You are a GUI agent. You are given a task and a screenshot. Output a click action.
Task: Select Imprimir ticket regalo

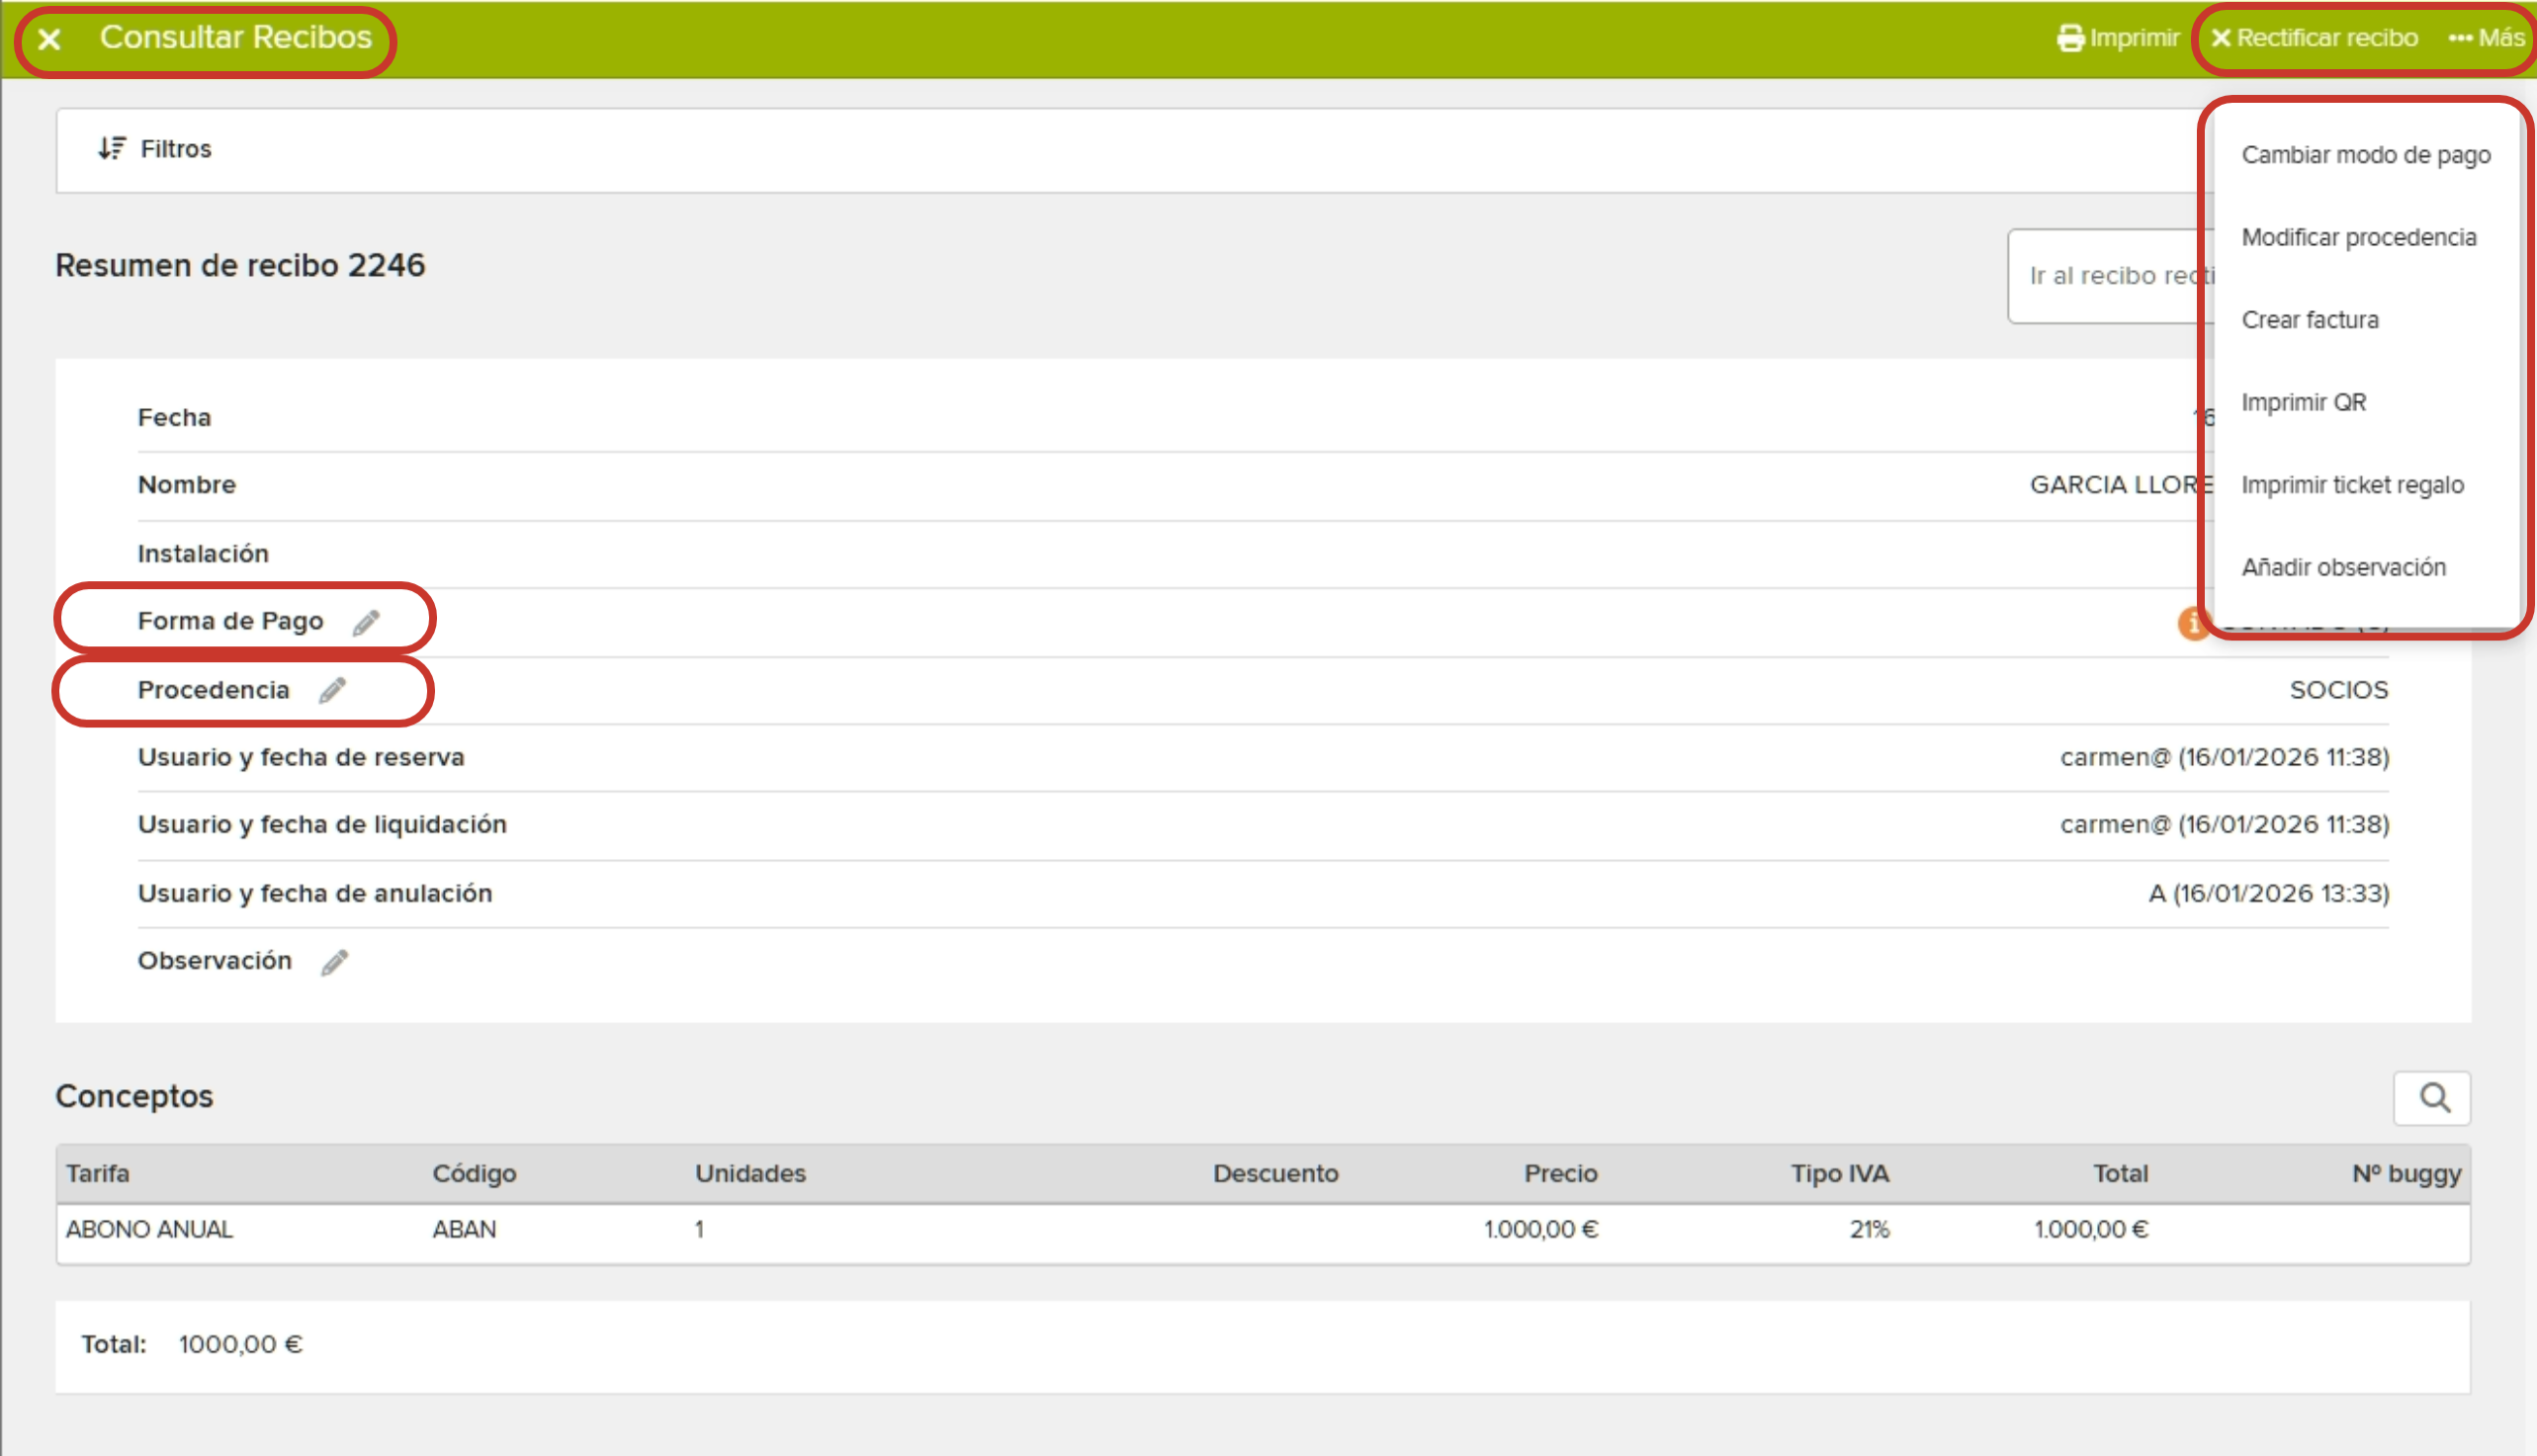2351,485
